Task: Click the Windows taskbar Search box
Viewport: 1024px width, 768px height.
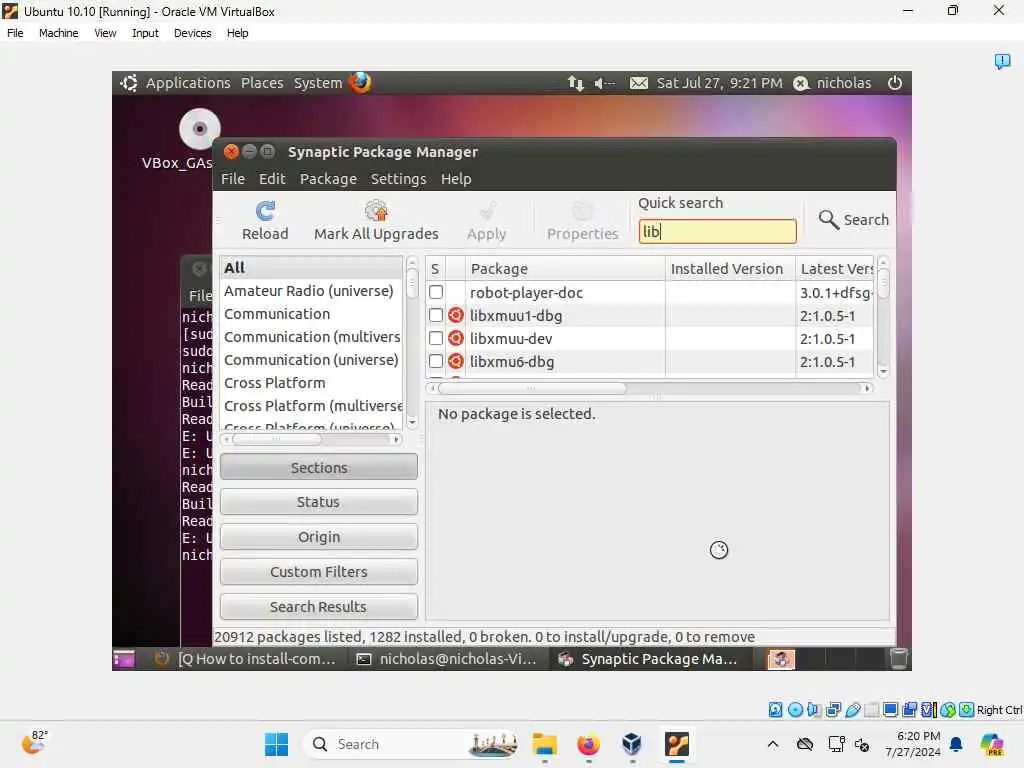Action: point(411,744)
